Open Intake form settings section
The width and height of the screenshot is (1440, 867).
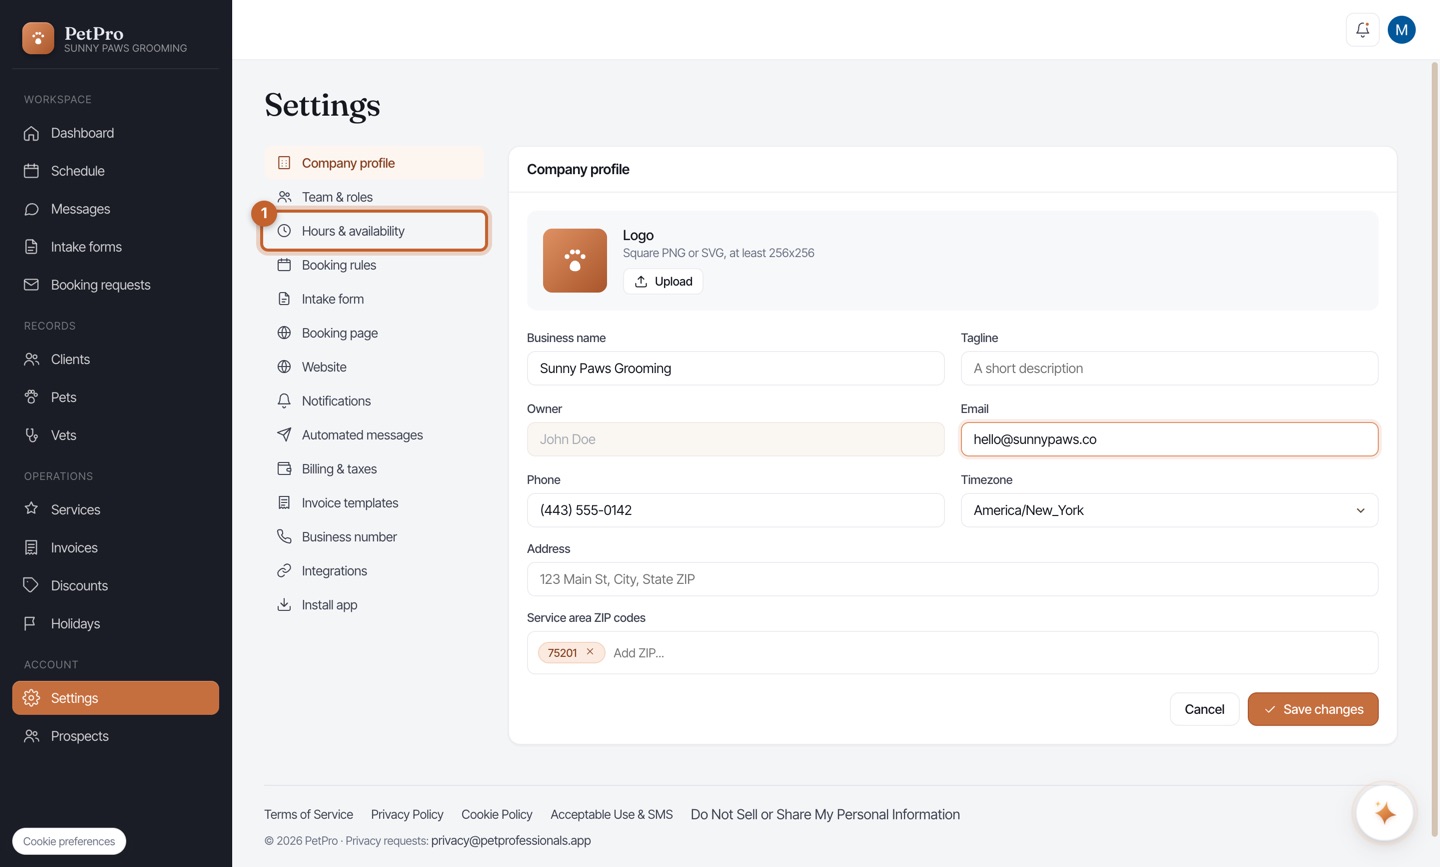(374, 299)
